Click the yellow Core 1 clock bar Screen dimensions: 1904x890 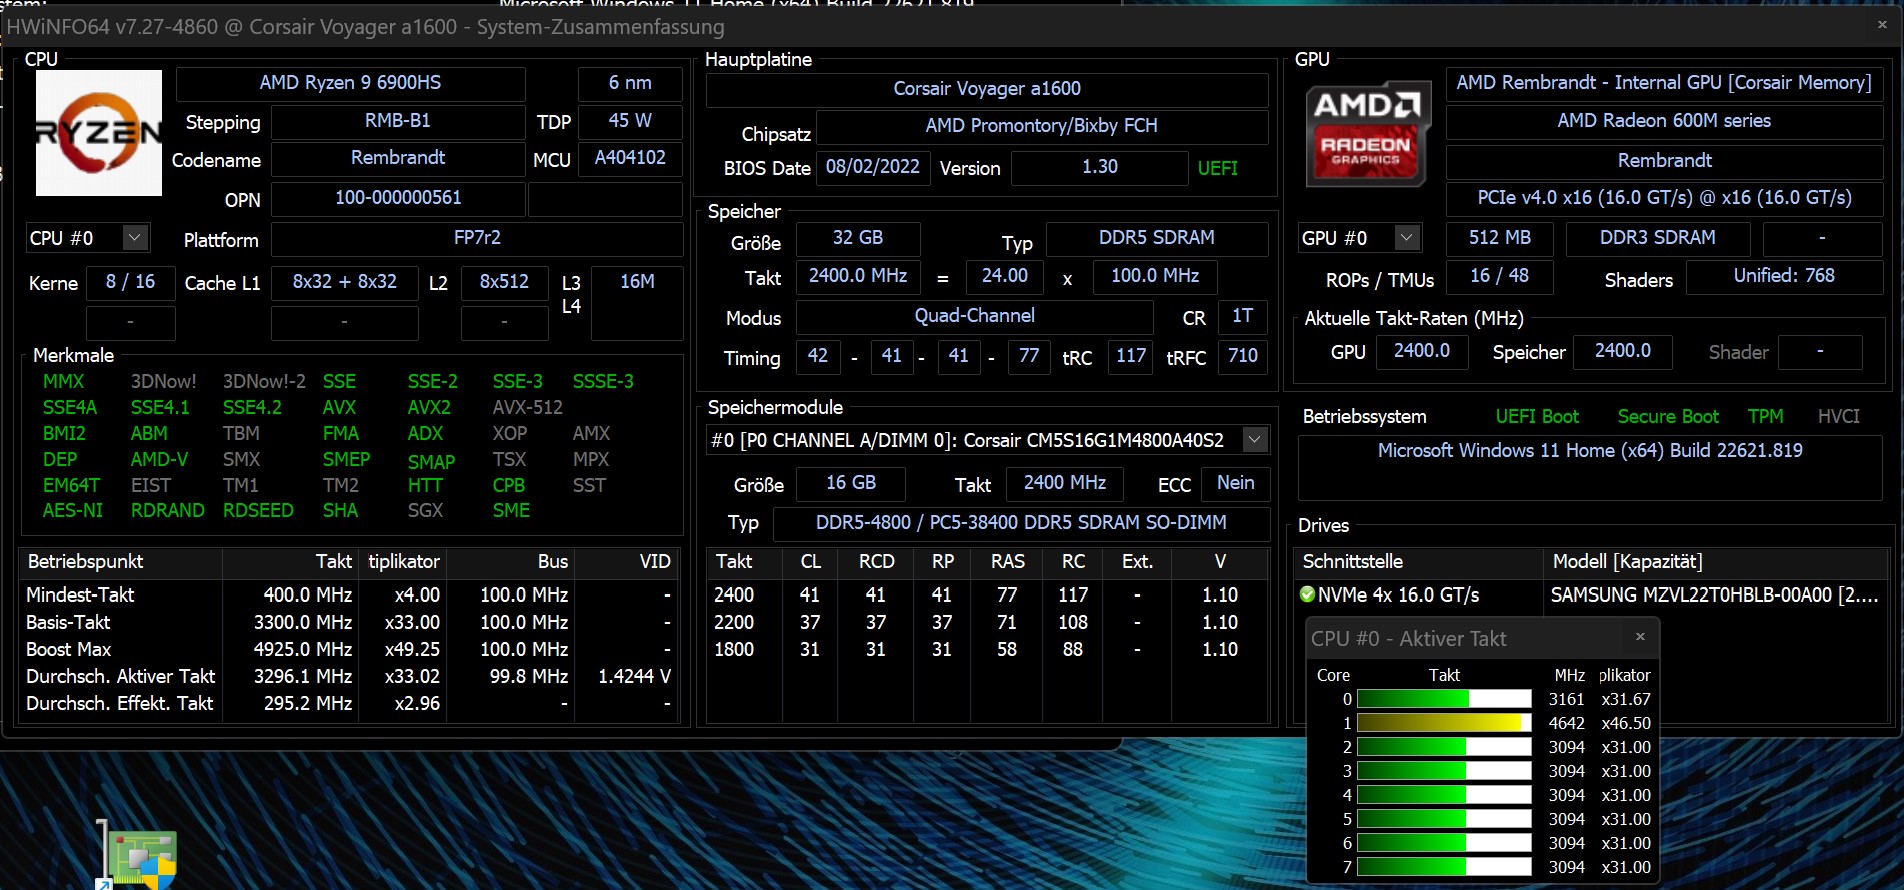pyautogui.click(x=1443, y=723)
